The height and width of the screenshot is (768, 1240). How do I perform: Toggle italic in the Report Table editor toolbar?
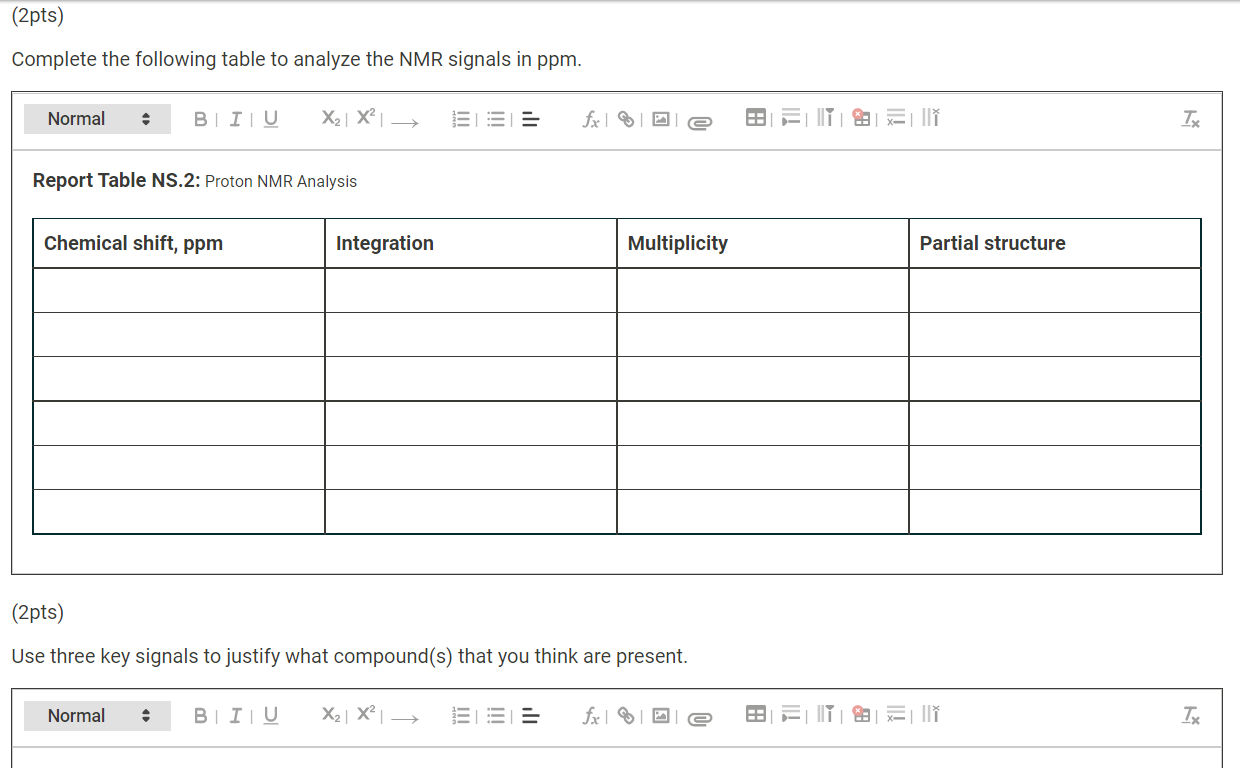pos(235,119)
